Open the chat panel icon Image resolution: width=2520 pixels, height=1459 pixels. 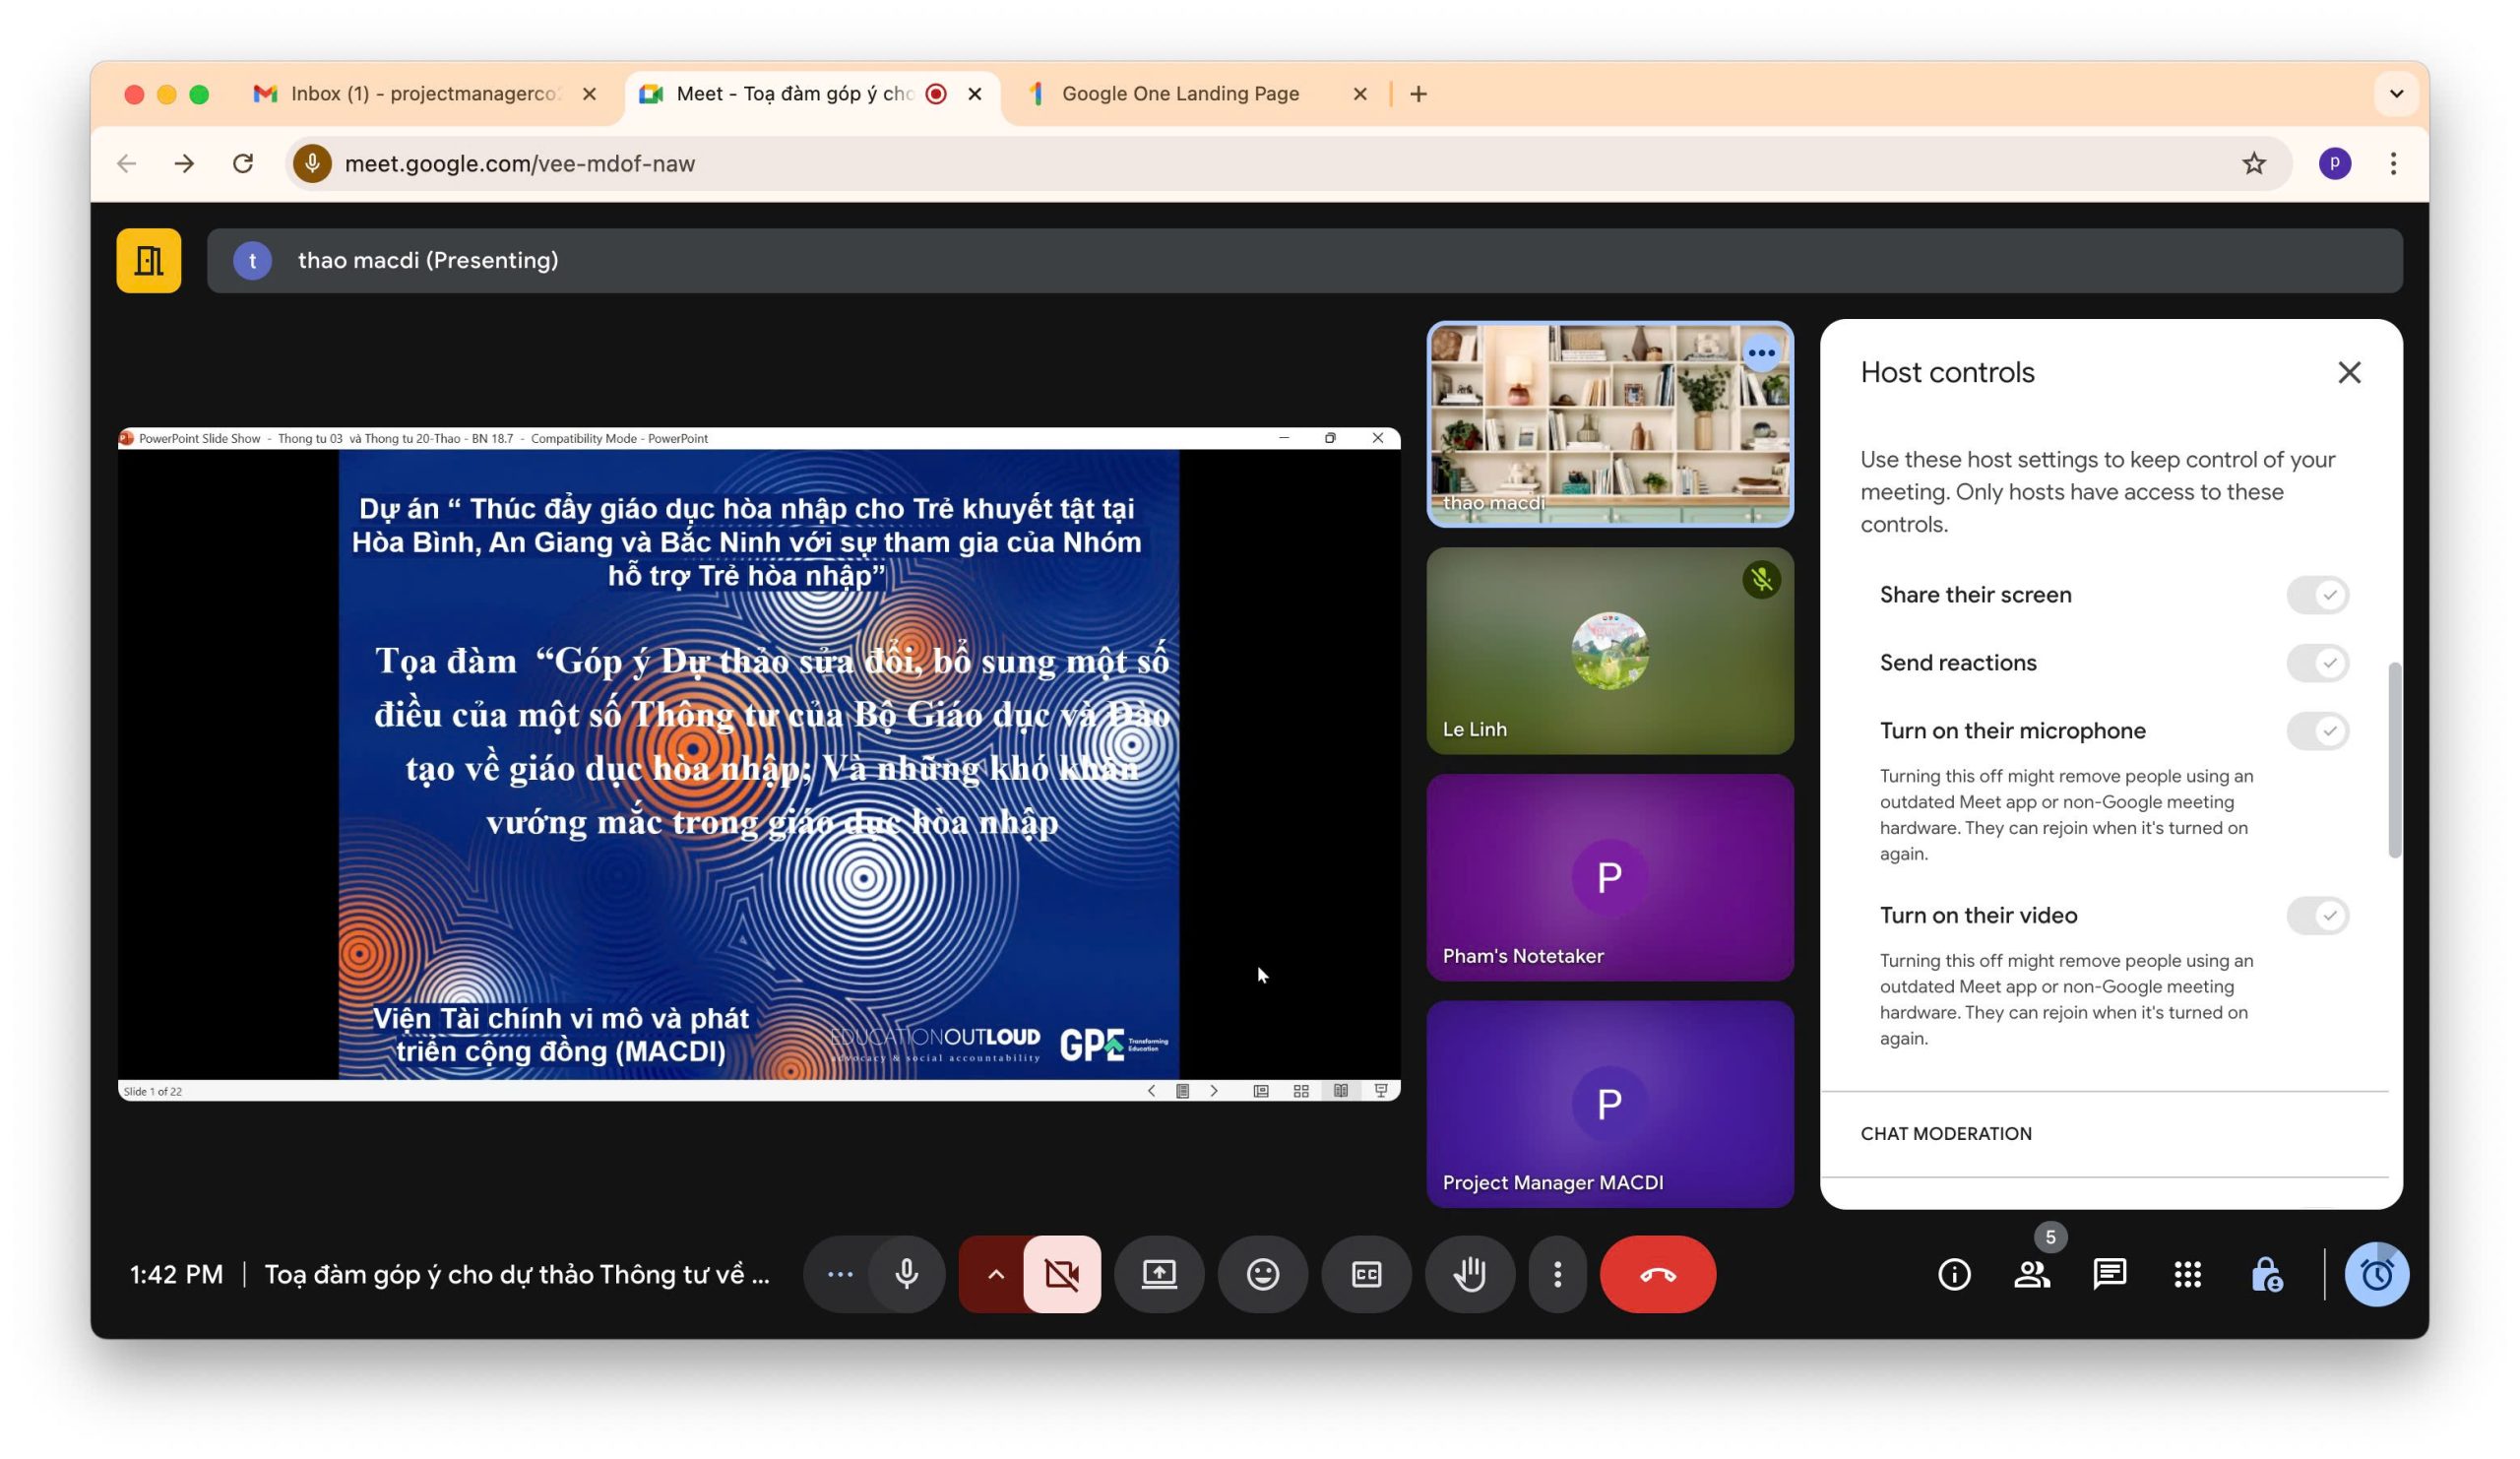tap(2110, 1274)
